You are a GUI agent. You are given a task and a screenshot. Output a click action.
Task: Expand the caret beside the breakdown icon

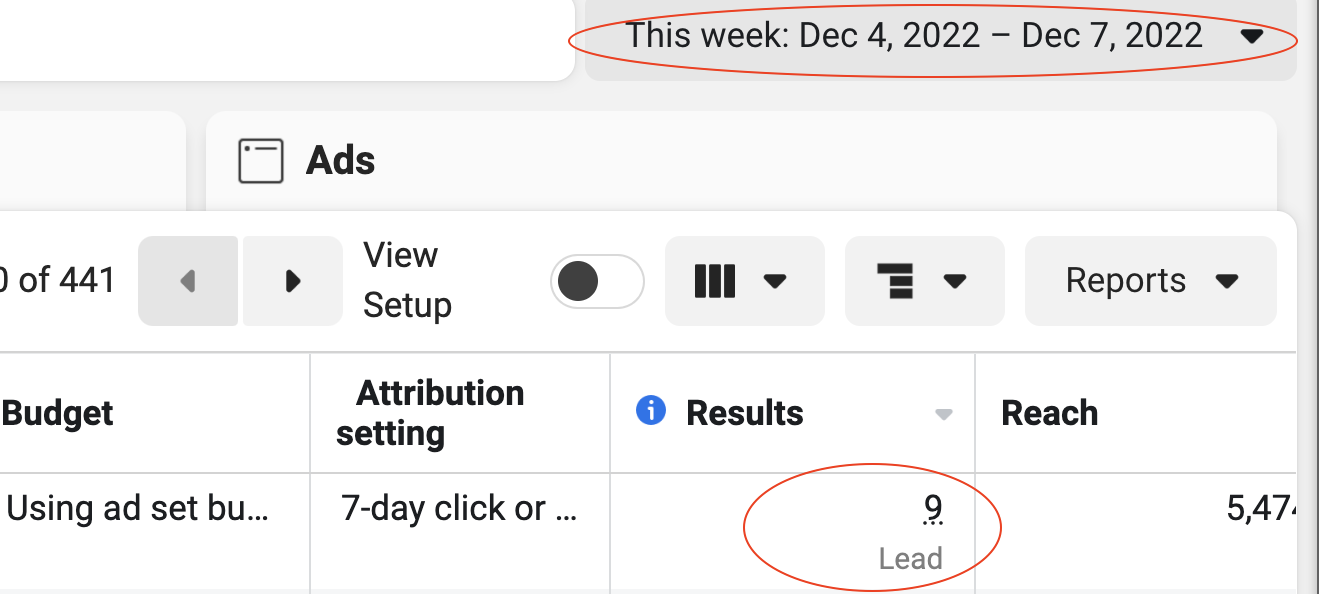tap(955, 281)
